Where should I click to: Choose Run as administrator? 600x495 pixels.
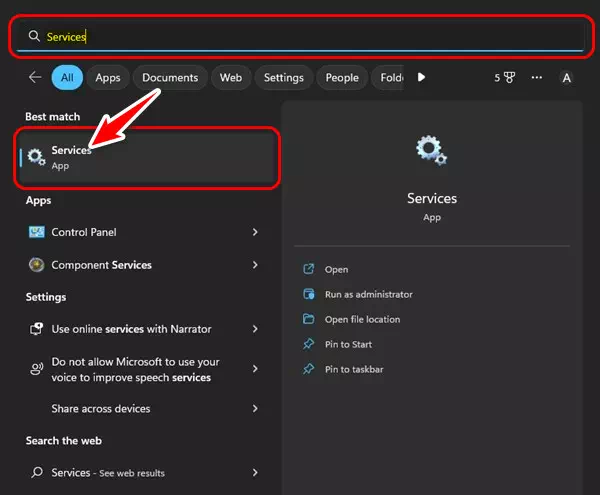[x=368, y=294]
